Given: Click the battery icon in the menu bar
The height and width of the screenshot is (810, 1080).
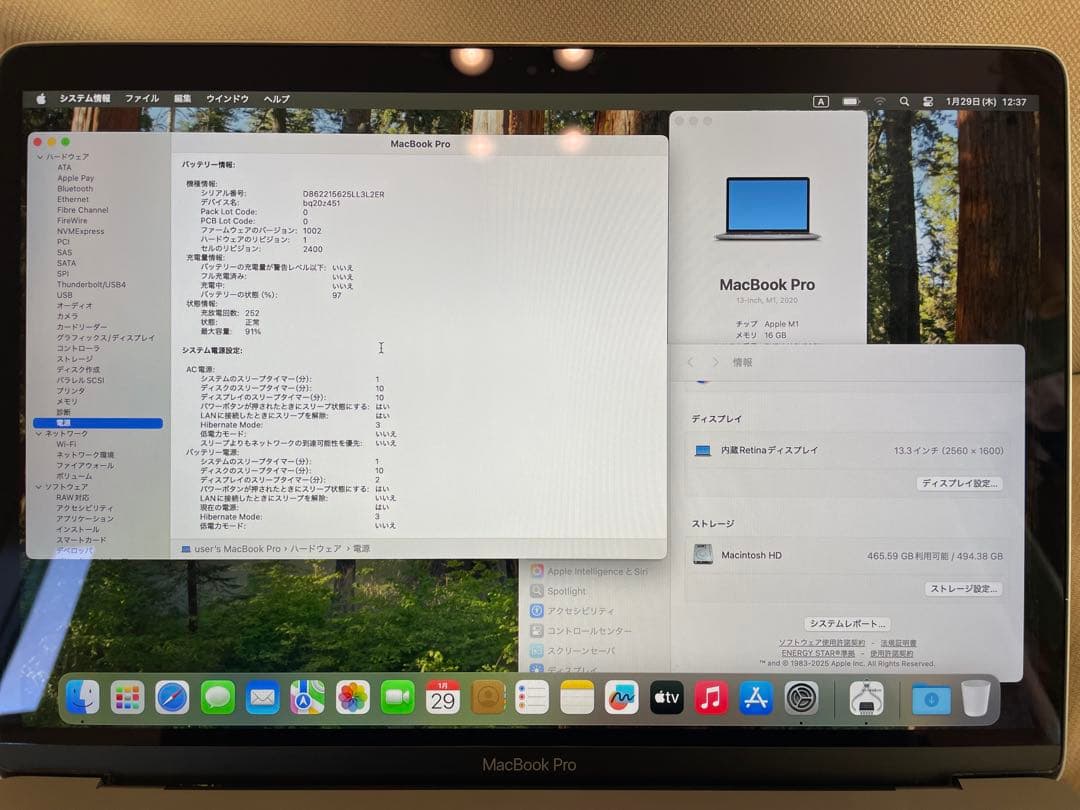Looking at the screenshot, I should (850, 101).
